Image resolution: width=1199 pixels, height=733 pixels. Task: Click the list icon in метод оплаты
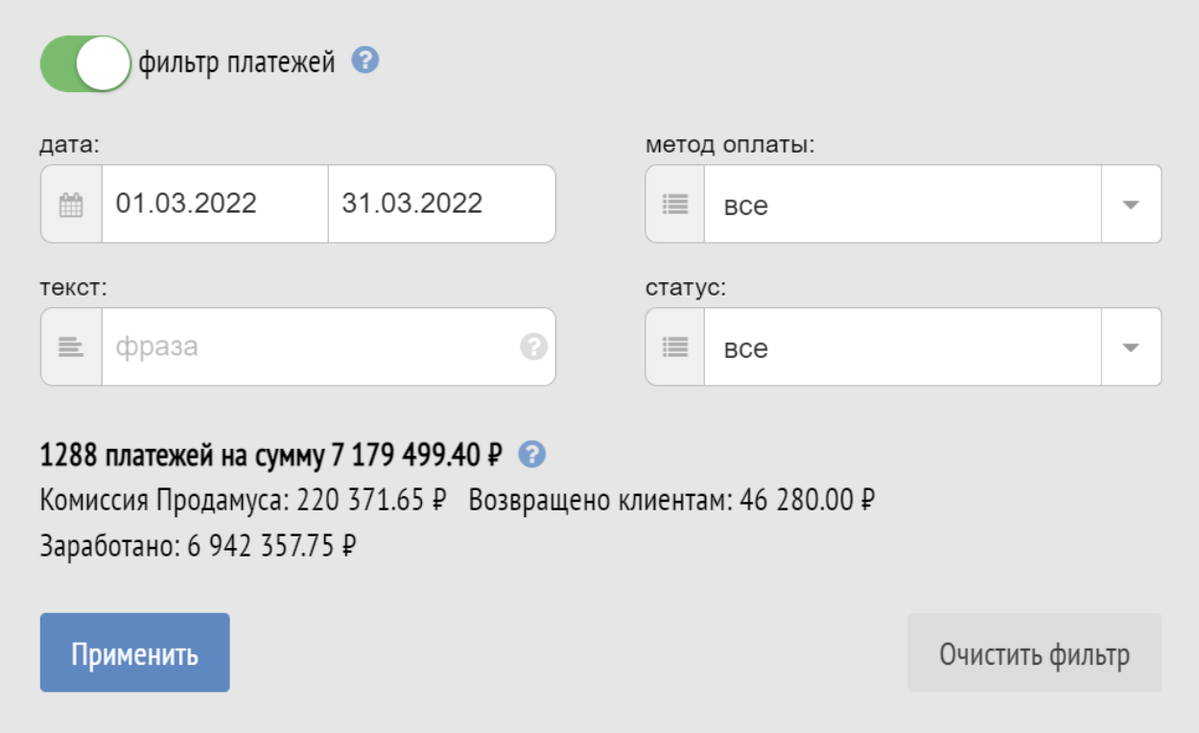[x=675, y=204]
